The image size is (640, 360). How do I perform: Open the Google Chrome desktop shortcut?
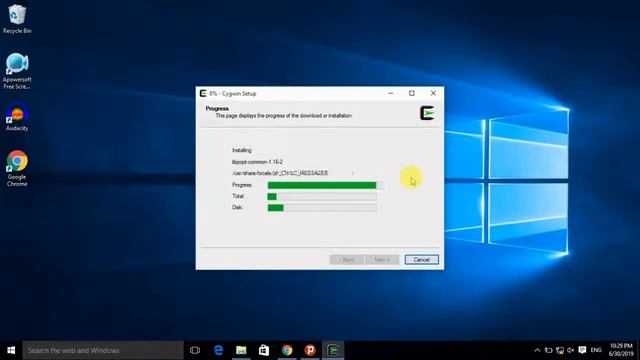click(x=17, y=169)
